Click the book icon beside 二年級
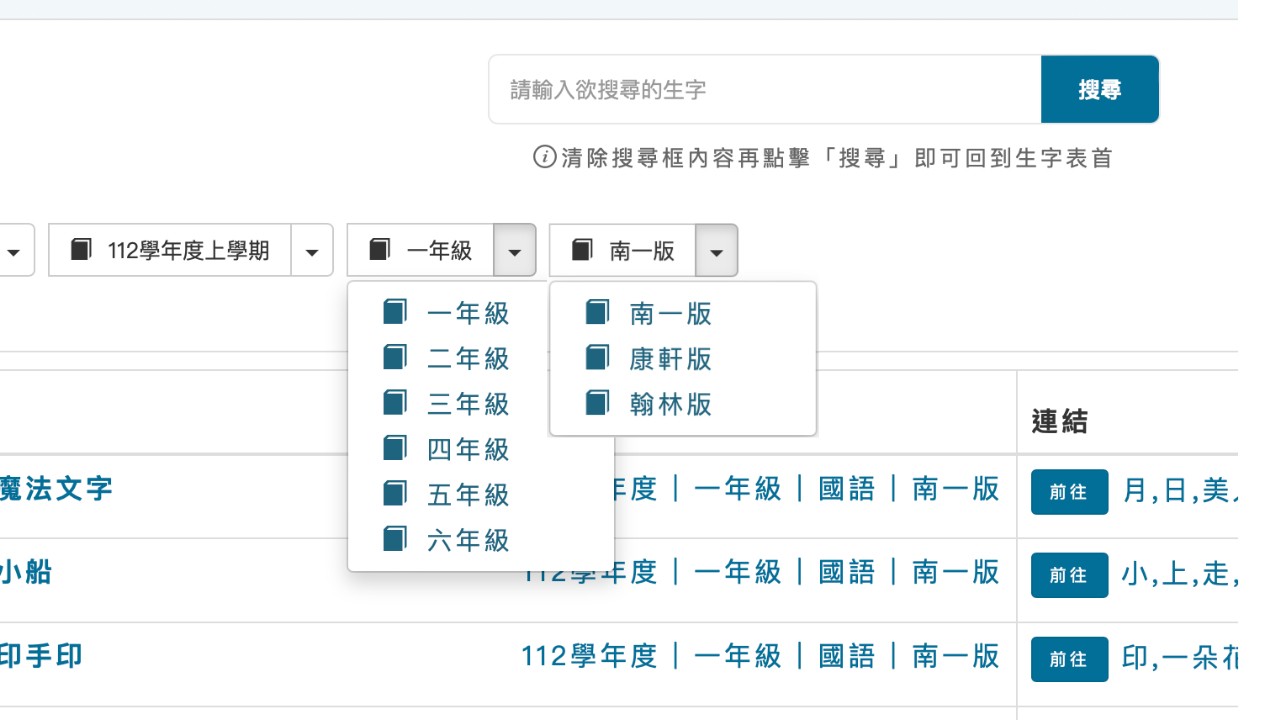The width and height of the screenshot is (1280, 720). 395,357
